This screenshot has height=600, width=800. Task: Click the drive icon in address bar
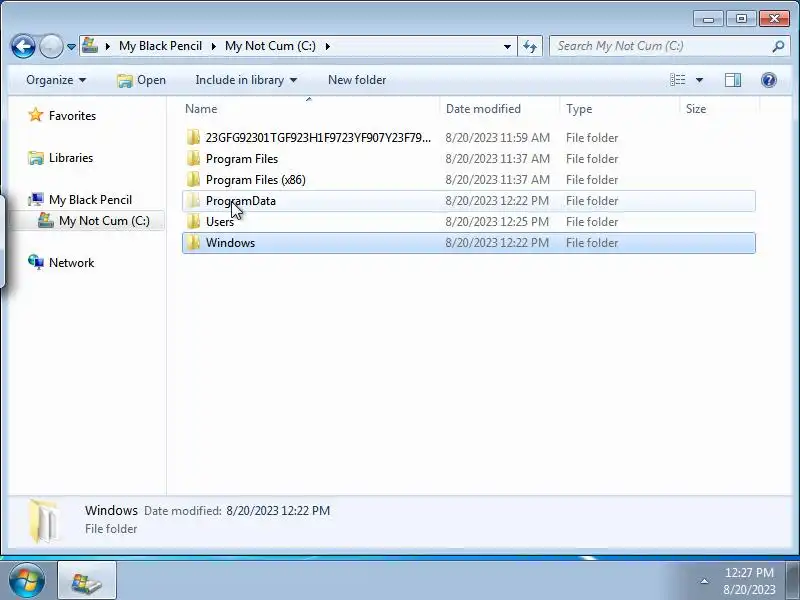[x=90, y=45]
